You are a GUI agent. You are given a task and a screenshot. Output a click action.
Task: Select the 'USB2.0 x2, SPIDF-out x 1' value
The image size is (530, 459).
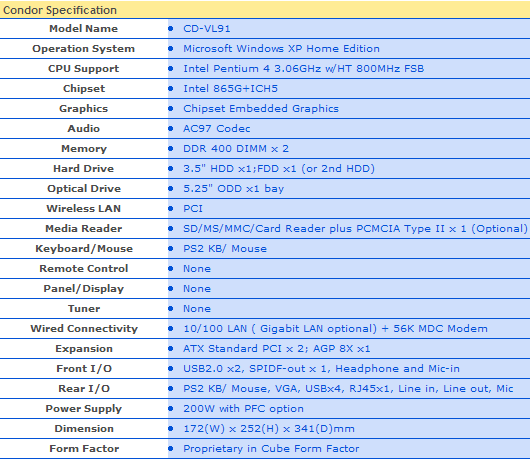256,368
